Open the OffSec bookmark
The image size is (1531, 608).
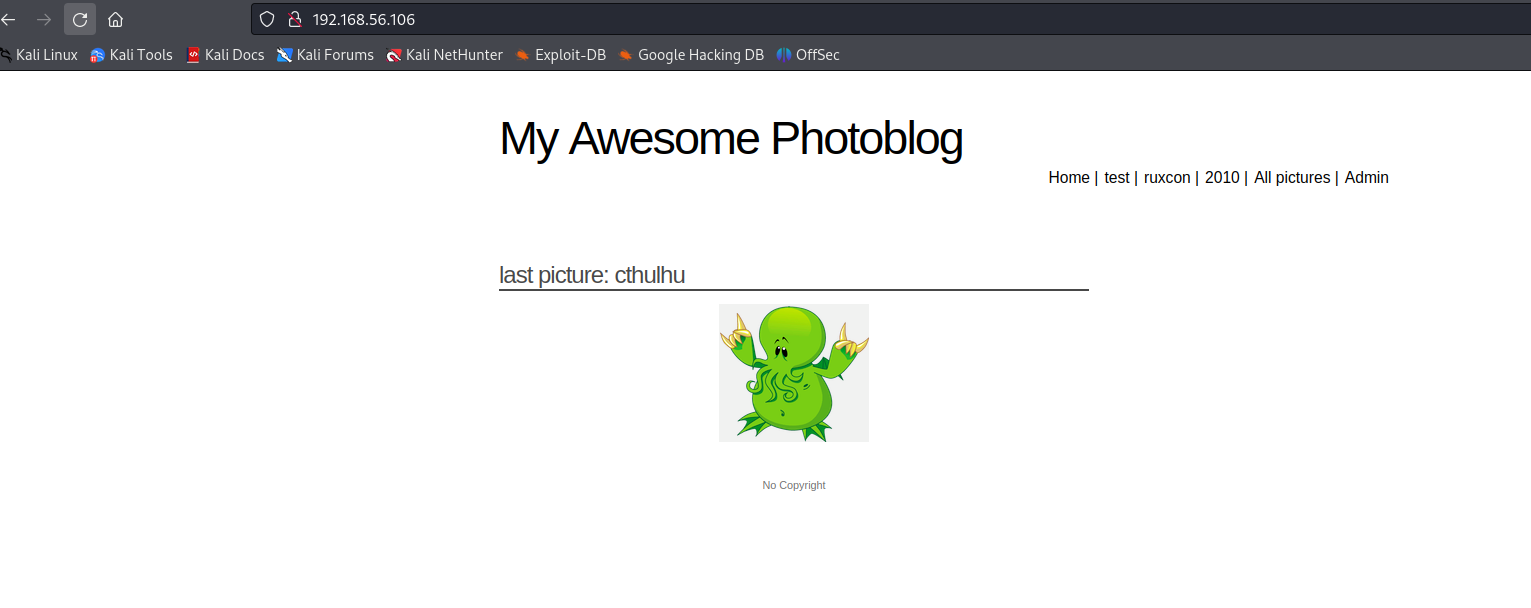(808, 55)
